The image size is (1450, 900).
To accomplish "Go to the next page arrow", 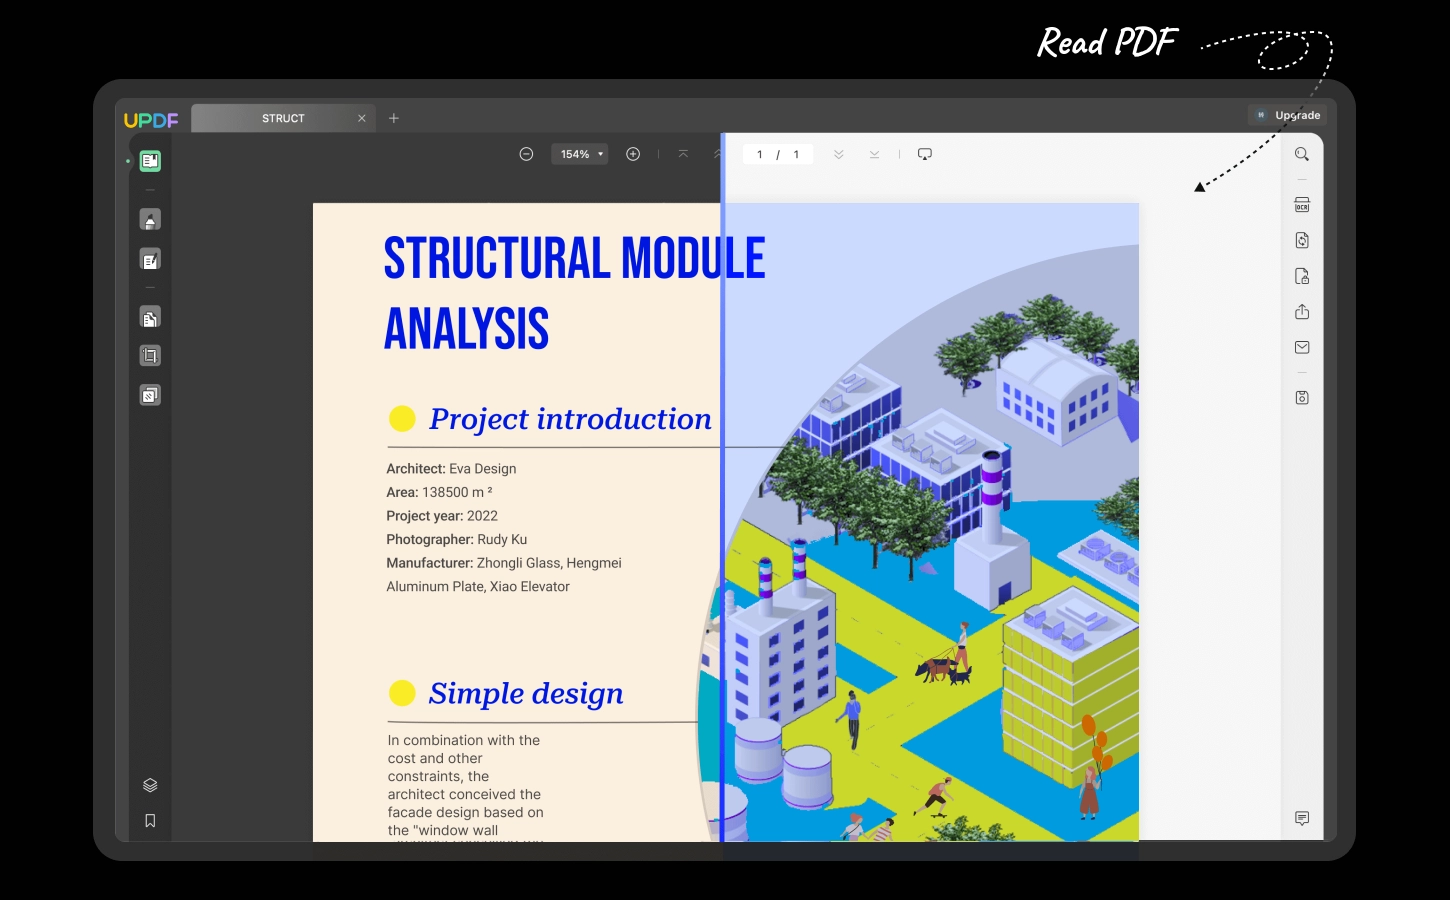I will tap(839, 154).
